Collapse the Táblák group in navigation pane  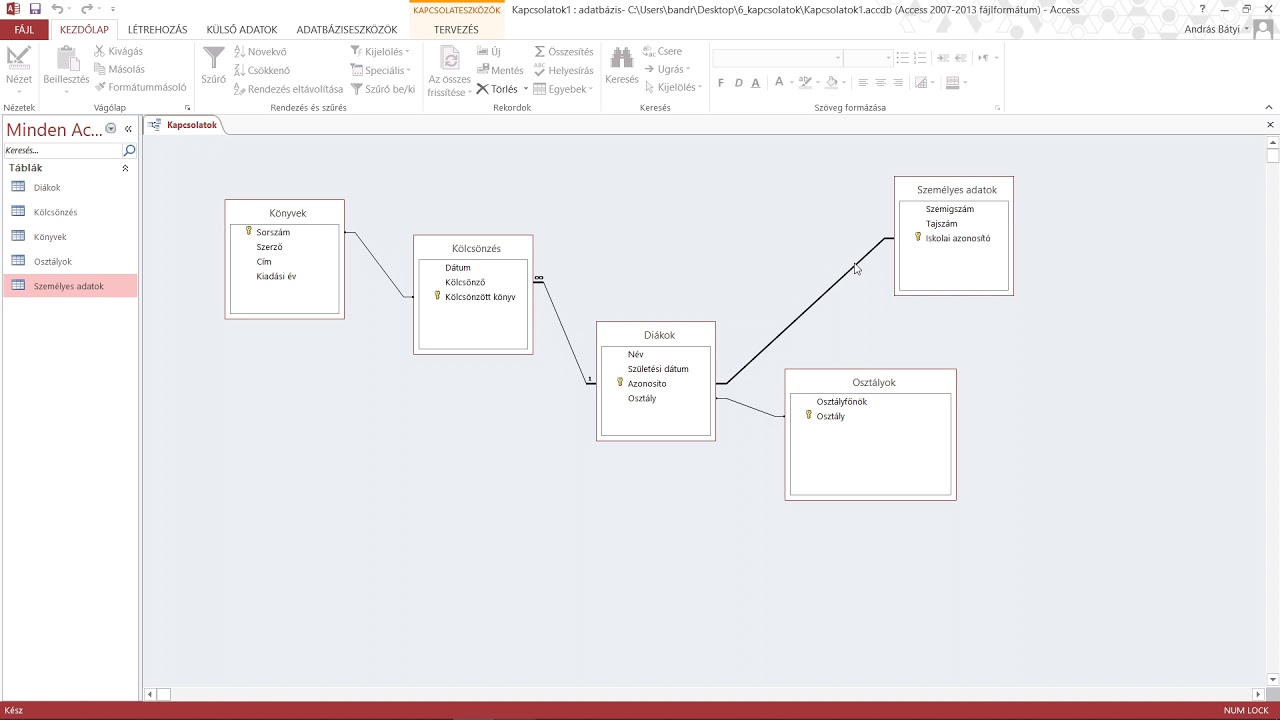(125, 168)
